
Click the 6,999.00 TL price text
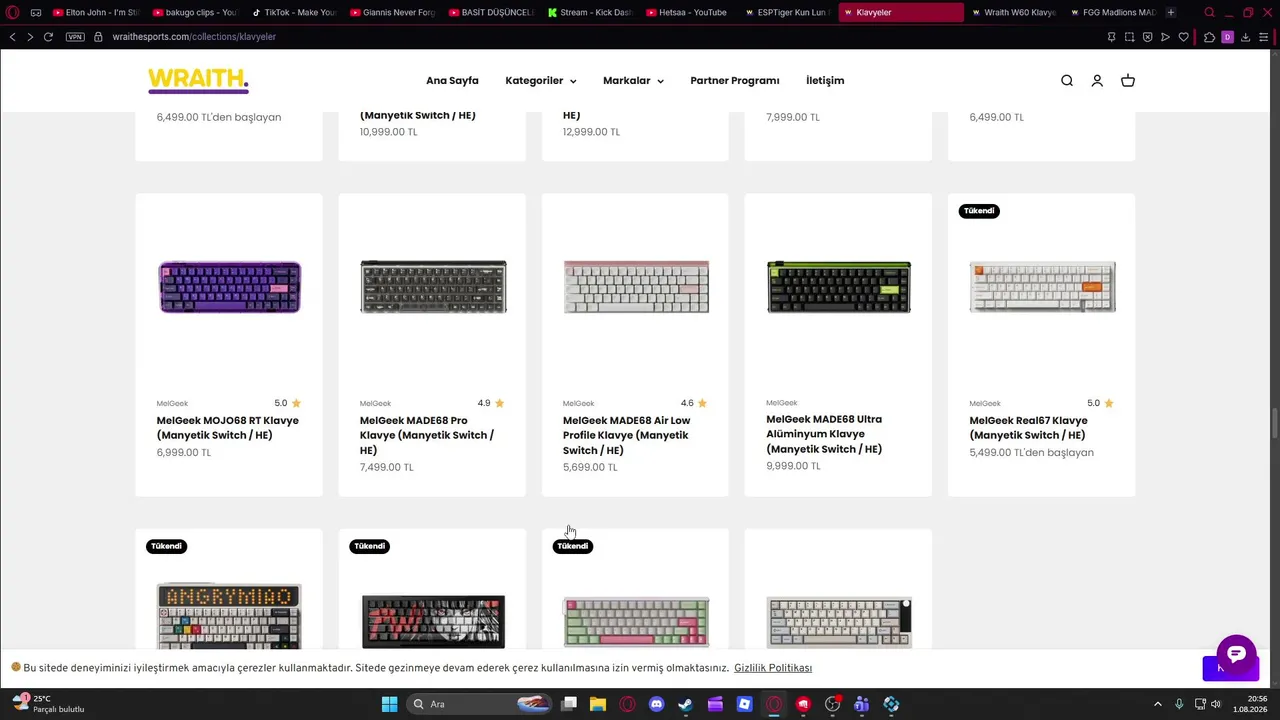coord(184,453)
